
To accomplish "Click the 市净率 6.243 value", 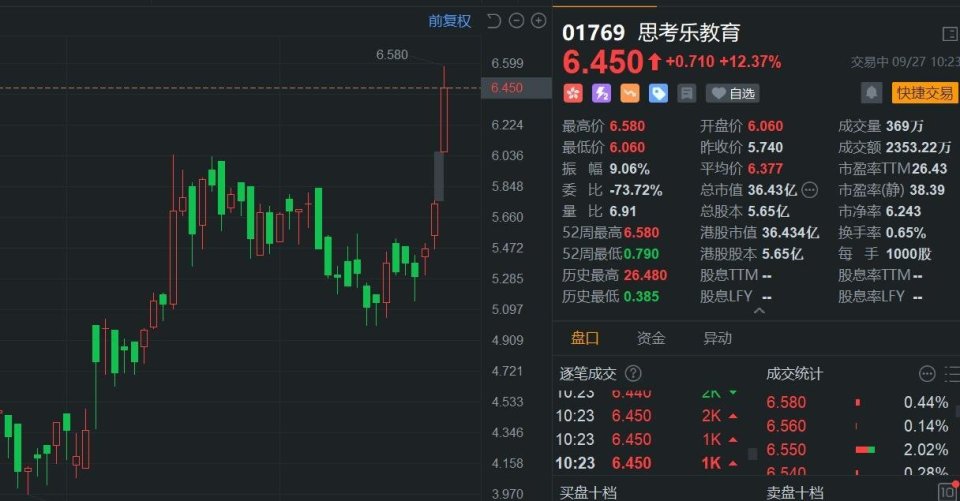I will 903,211.
